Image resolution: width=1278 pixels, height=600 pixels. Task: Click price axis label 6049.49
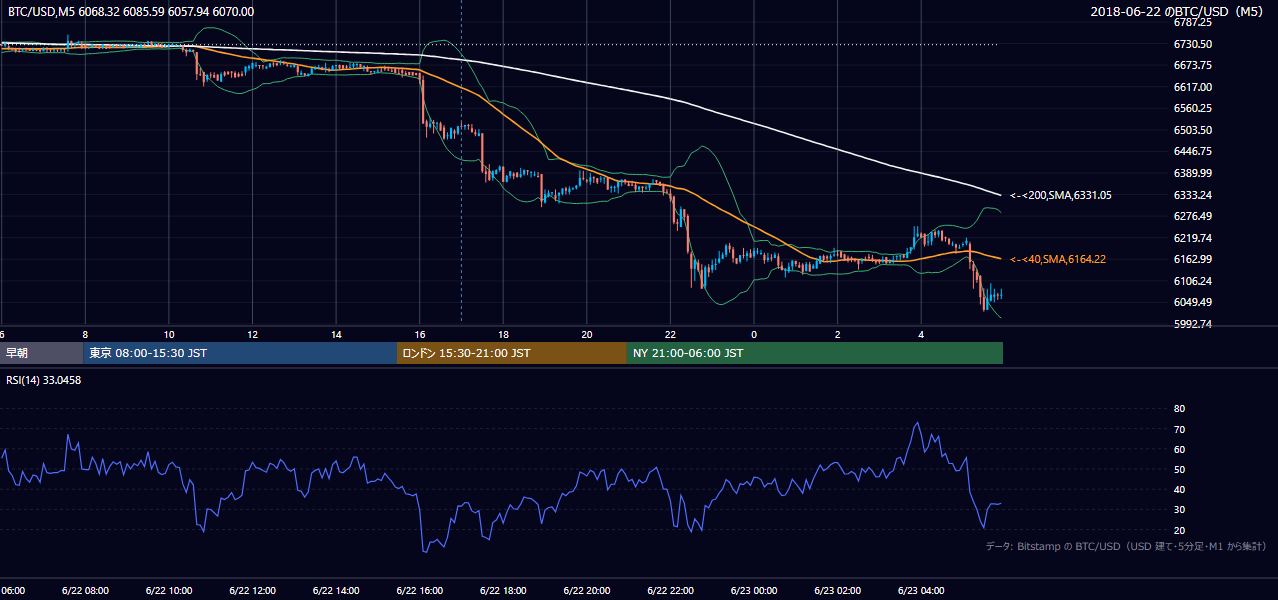(x=1193, y=302)
